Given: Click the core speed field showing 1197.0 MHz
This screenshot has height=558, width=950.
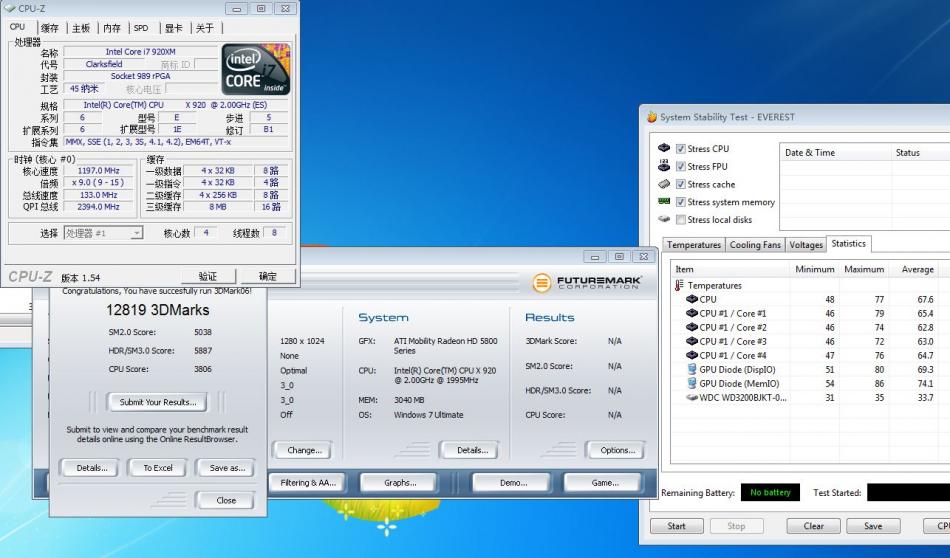Looking at the screenshot, I should coord(99,171).
